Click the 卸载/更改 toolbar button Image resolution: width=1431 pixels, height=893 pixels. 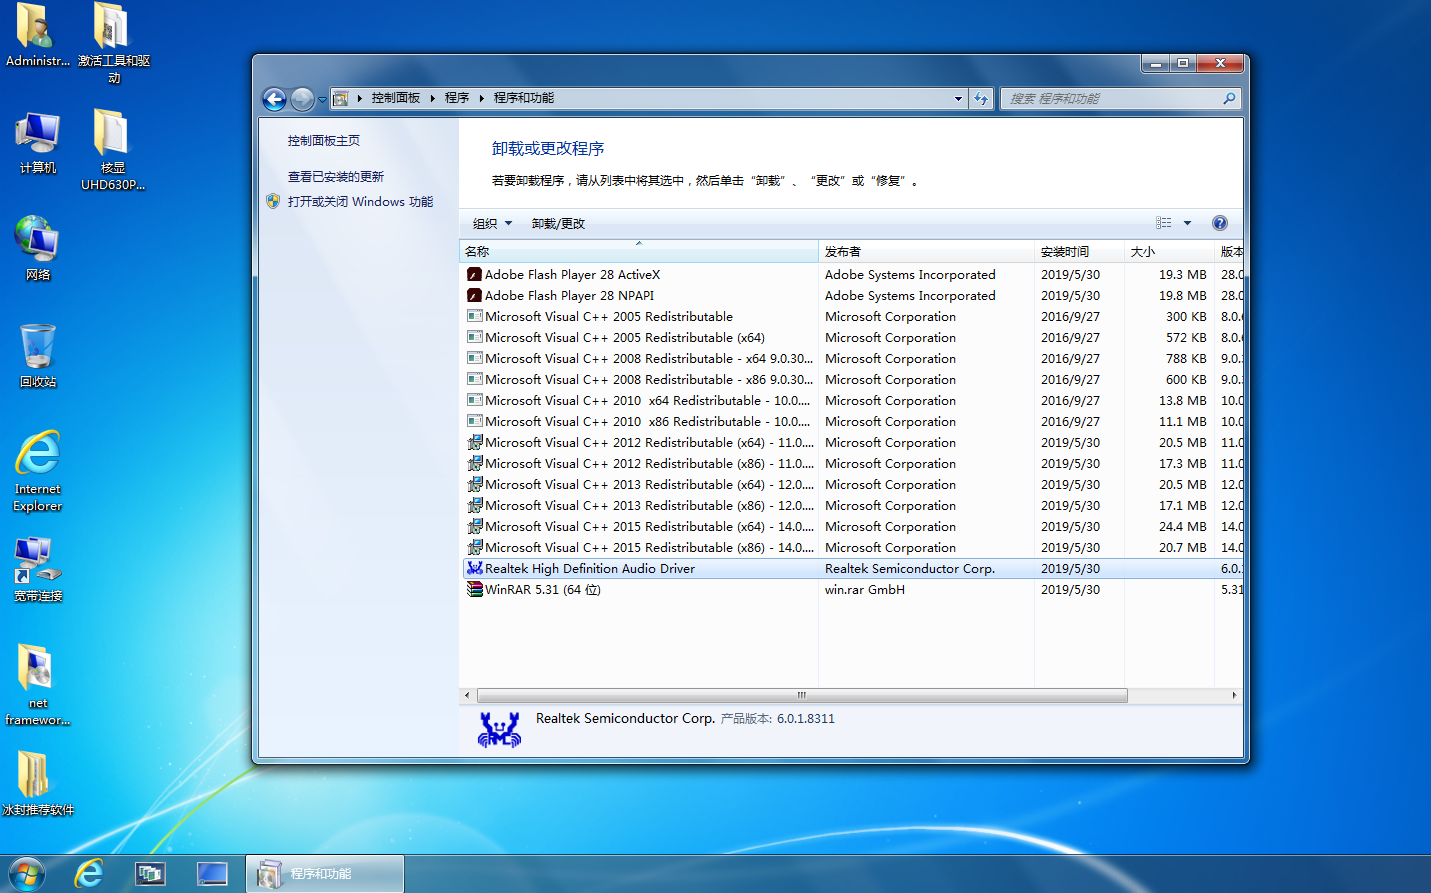click(x=558, y=223)
